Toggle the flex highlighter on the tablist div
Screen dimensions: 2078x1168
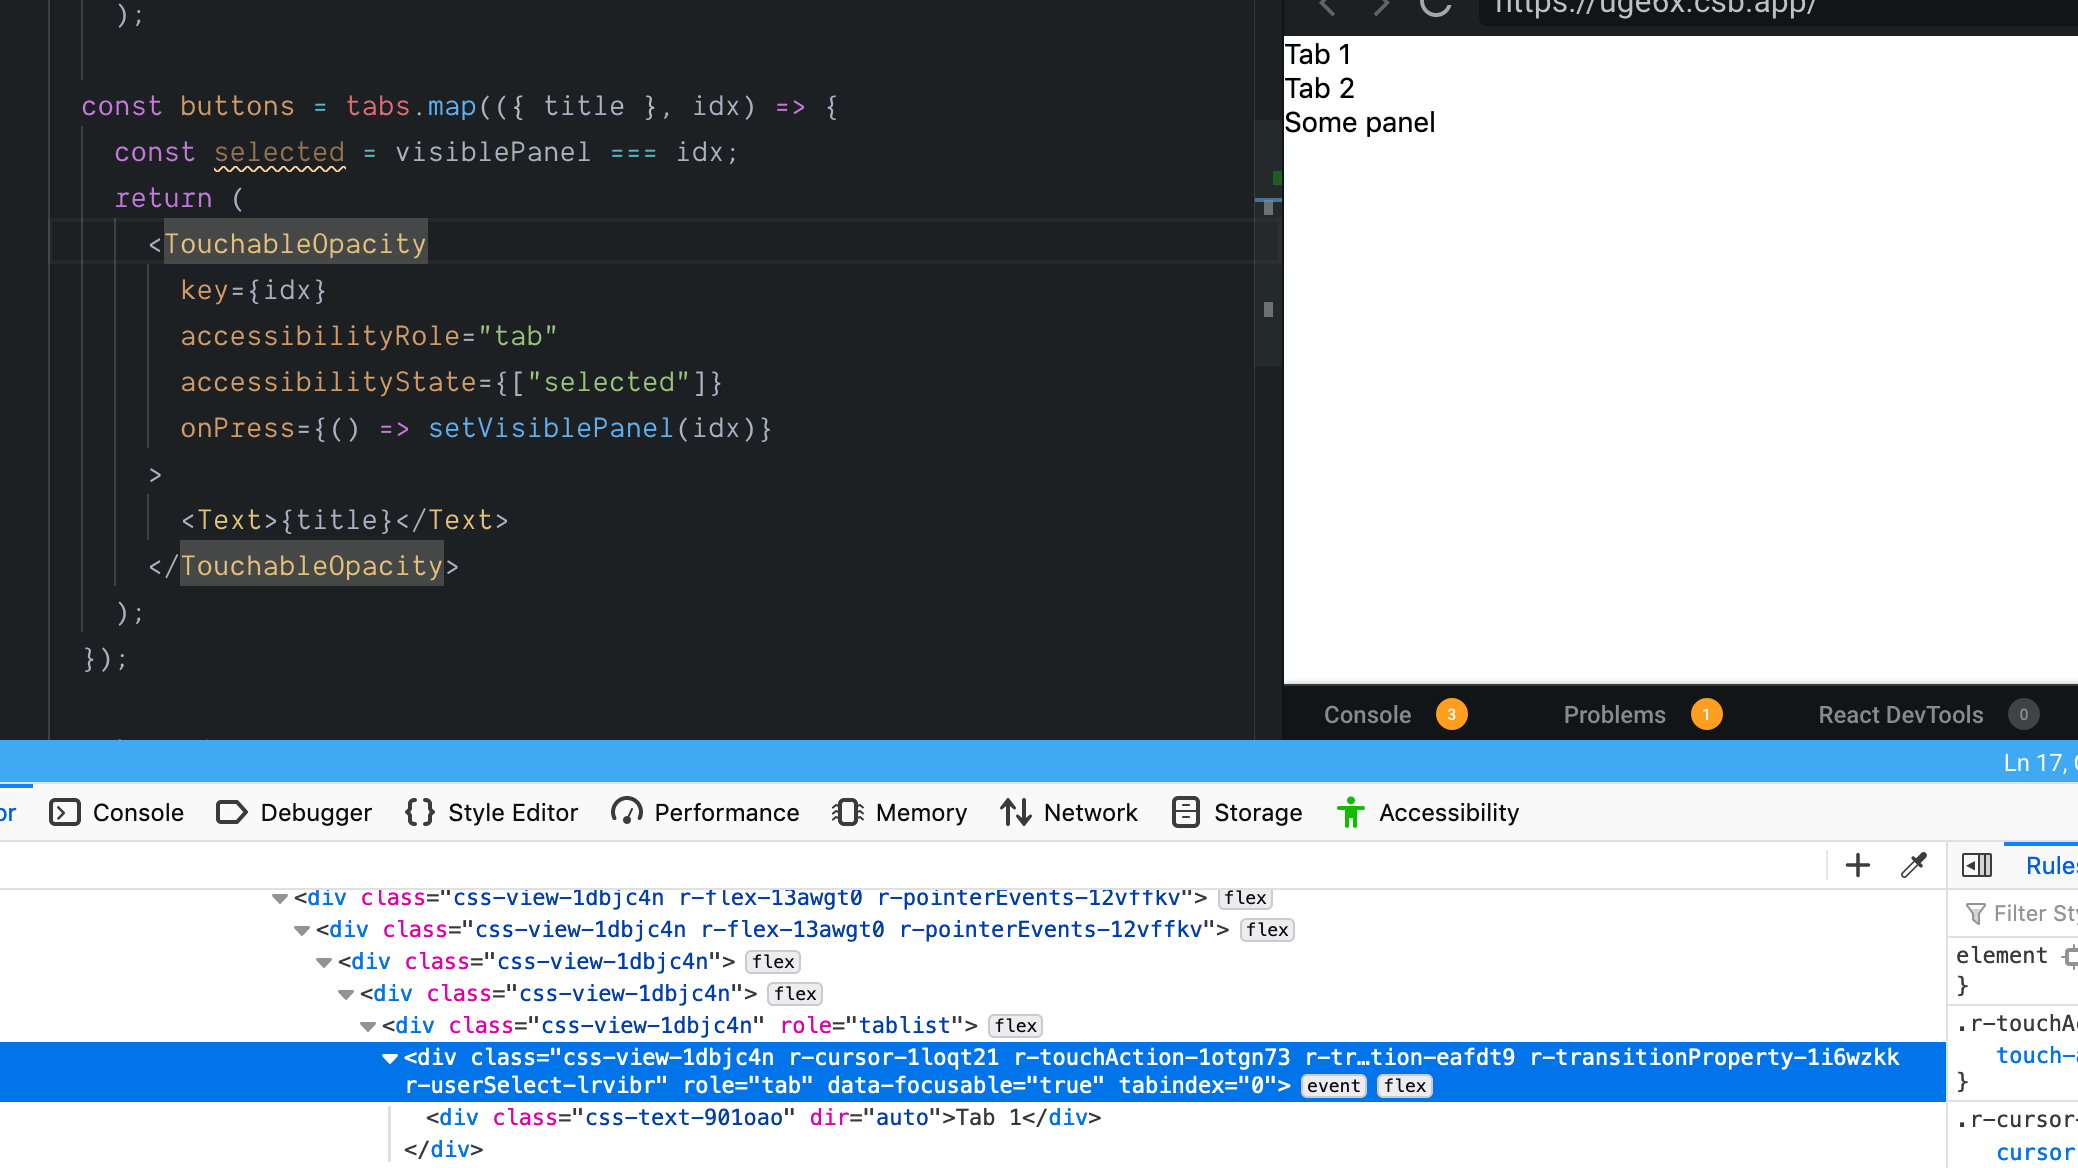tap(1014, 1025)
